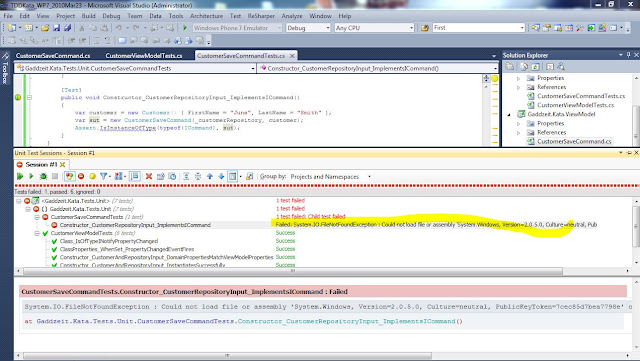Select test ClassProperties_WhenSet_PropertyChangedEventFires
Image resolution: width=640 pixels, height=361 pixels.
(127, 249)
